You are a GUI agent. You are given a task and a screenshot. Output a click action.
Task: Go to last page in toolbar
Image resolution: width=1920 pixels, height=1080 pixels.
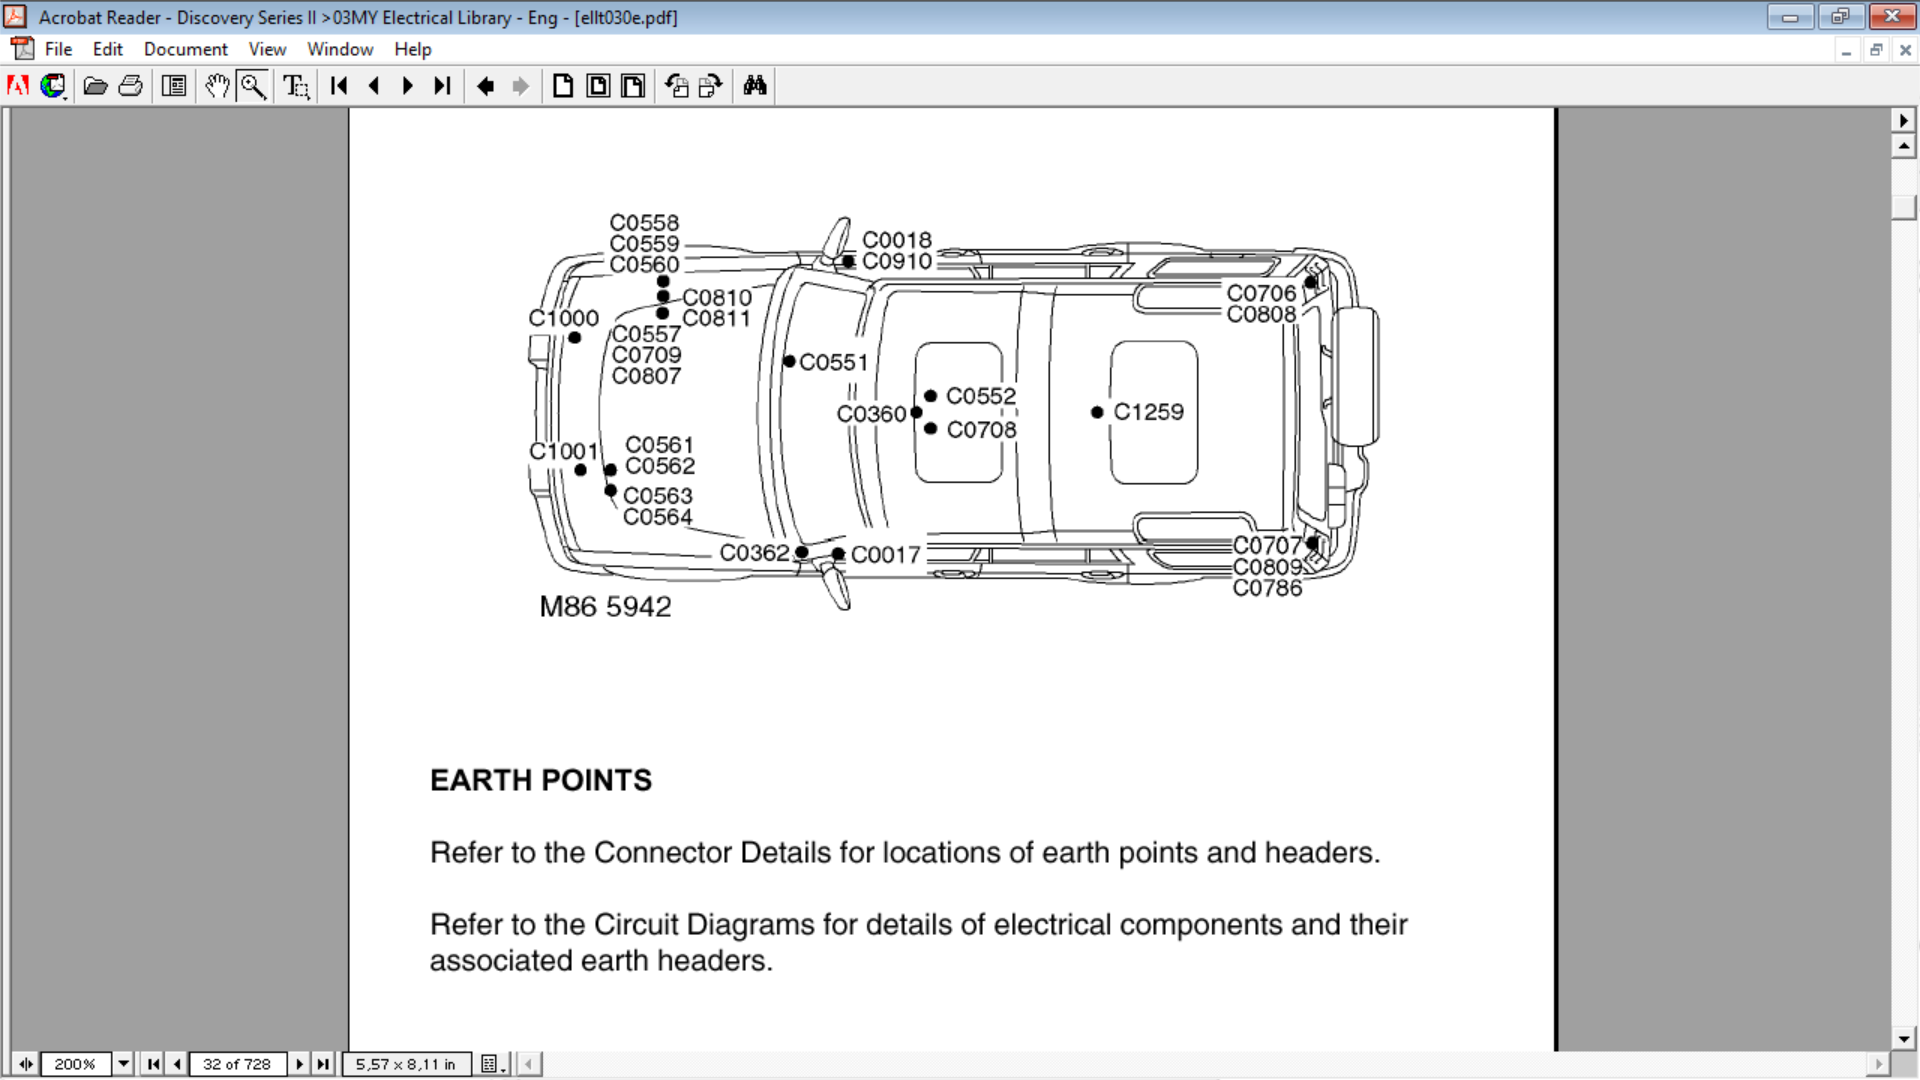[x=442, y=86]
